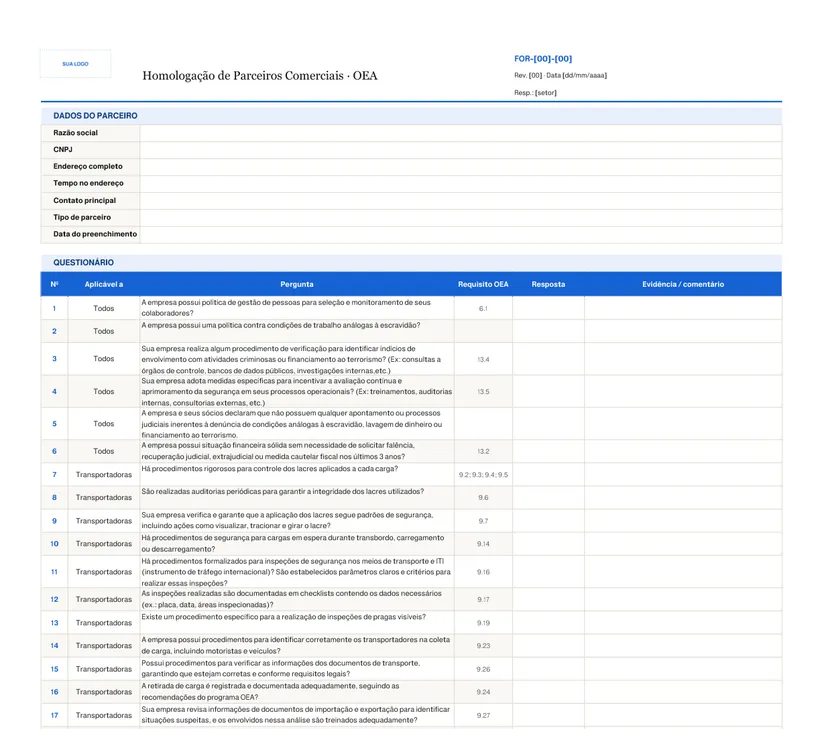Click the Evidência cell for question 14
This screenshot has height=729, width=832.
[683, 646]
